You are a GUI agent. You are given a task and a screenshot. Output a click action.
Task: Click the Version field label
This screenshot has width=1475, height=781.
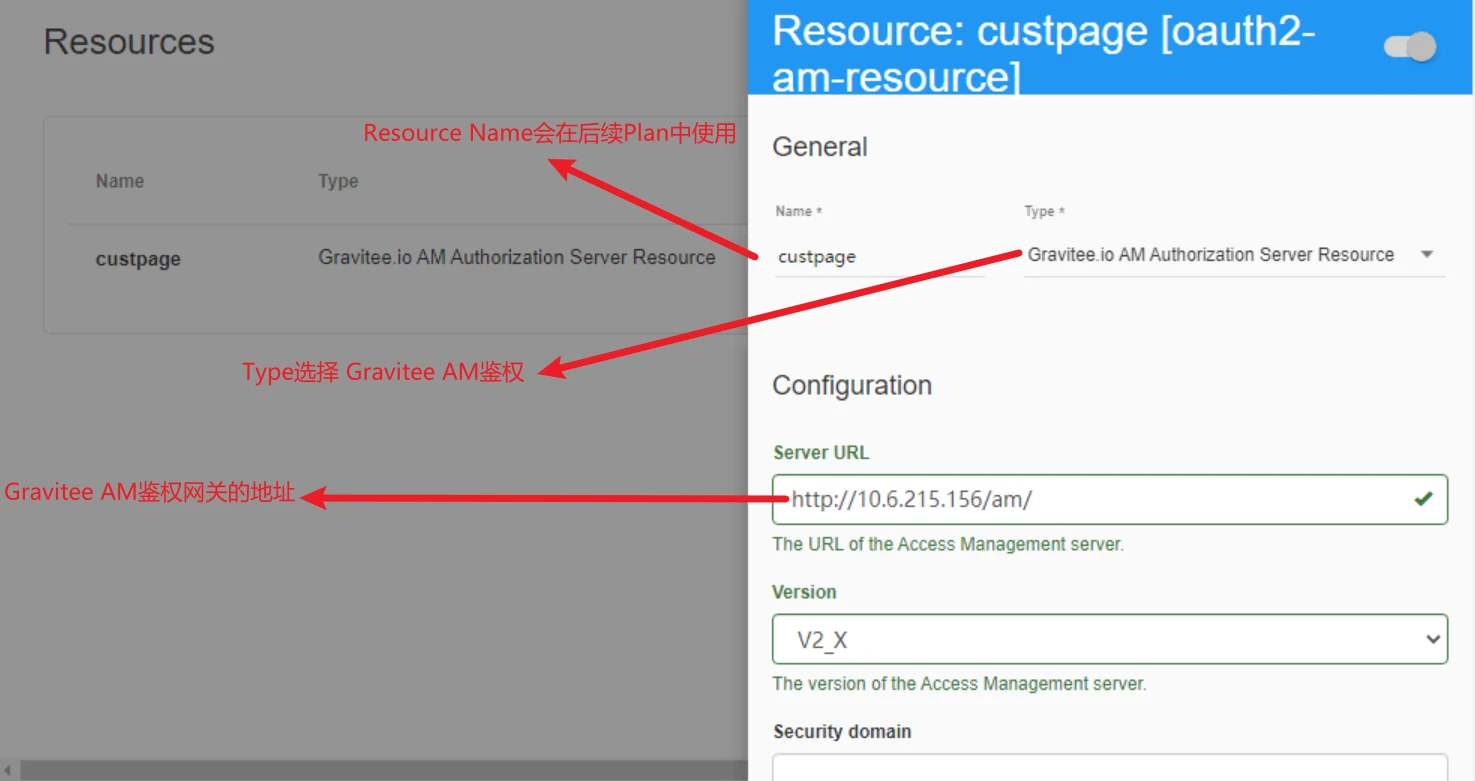coord(804,592)
